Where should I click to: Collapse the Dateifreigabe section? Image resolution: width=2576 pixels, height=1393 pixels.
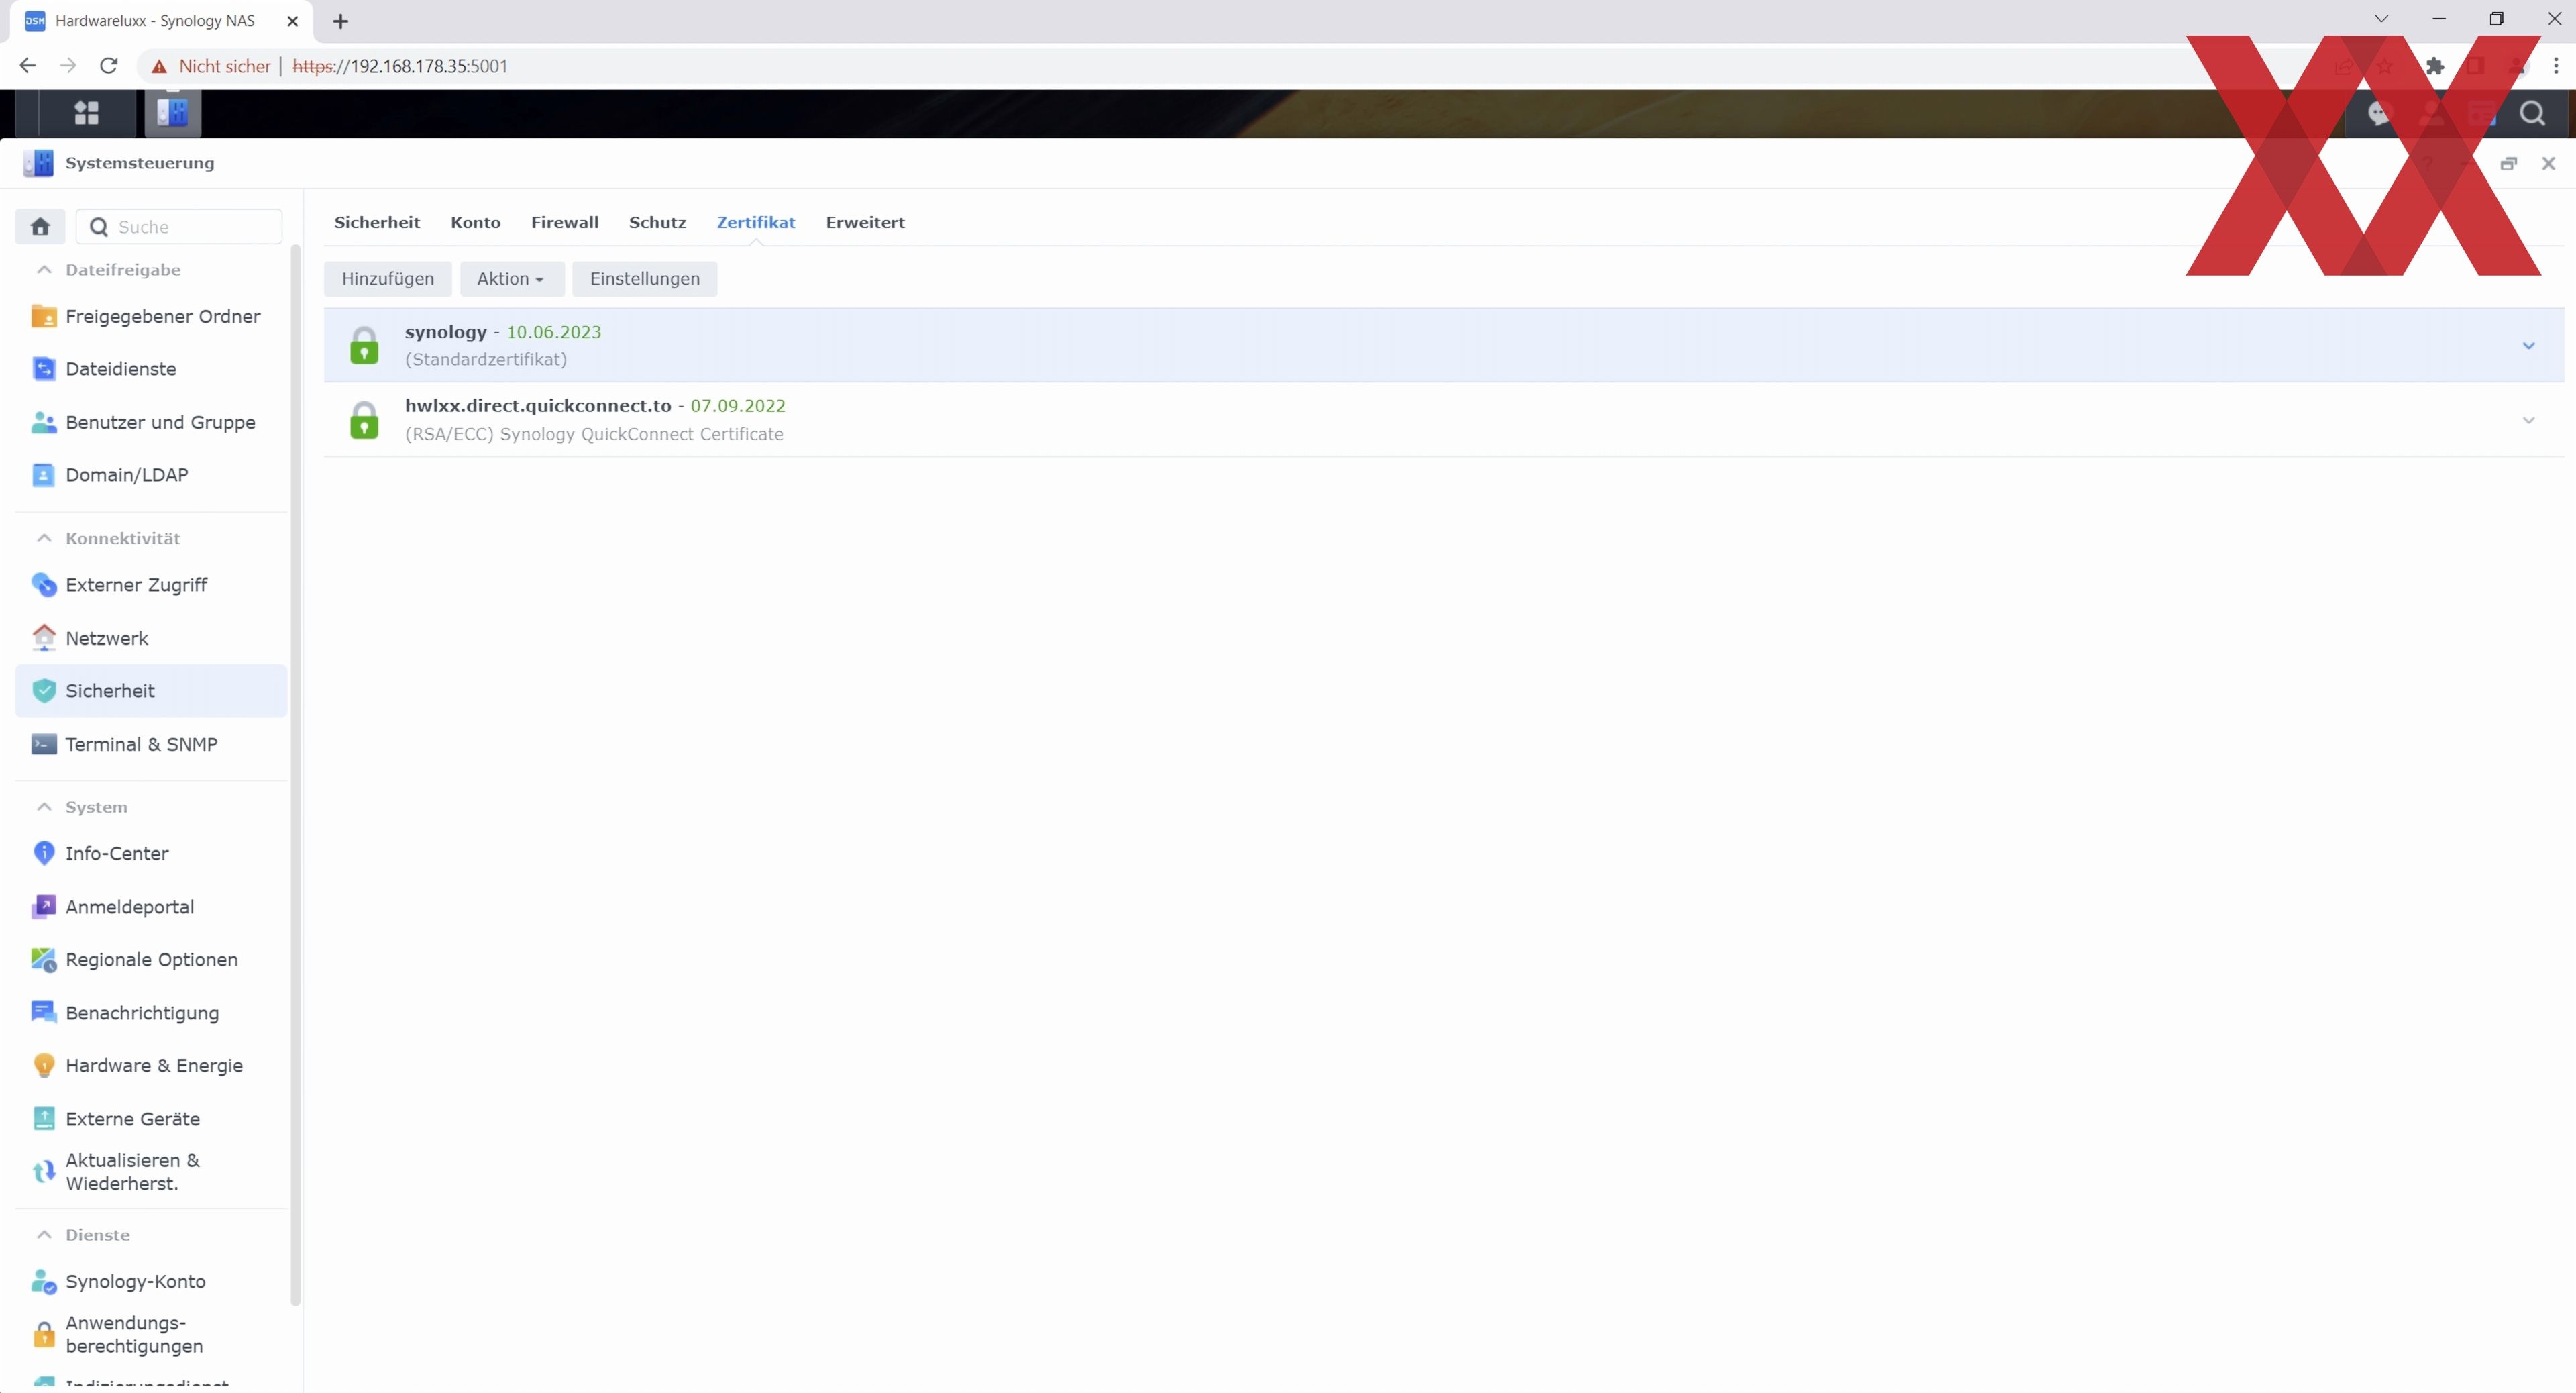click(44, 270)
